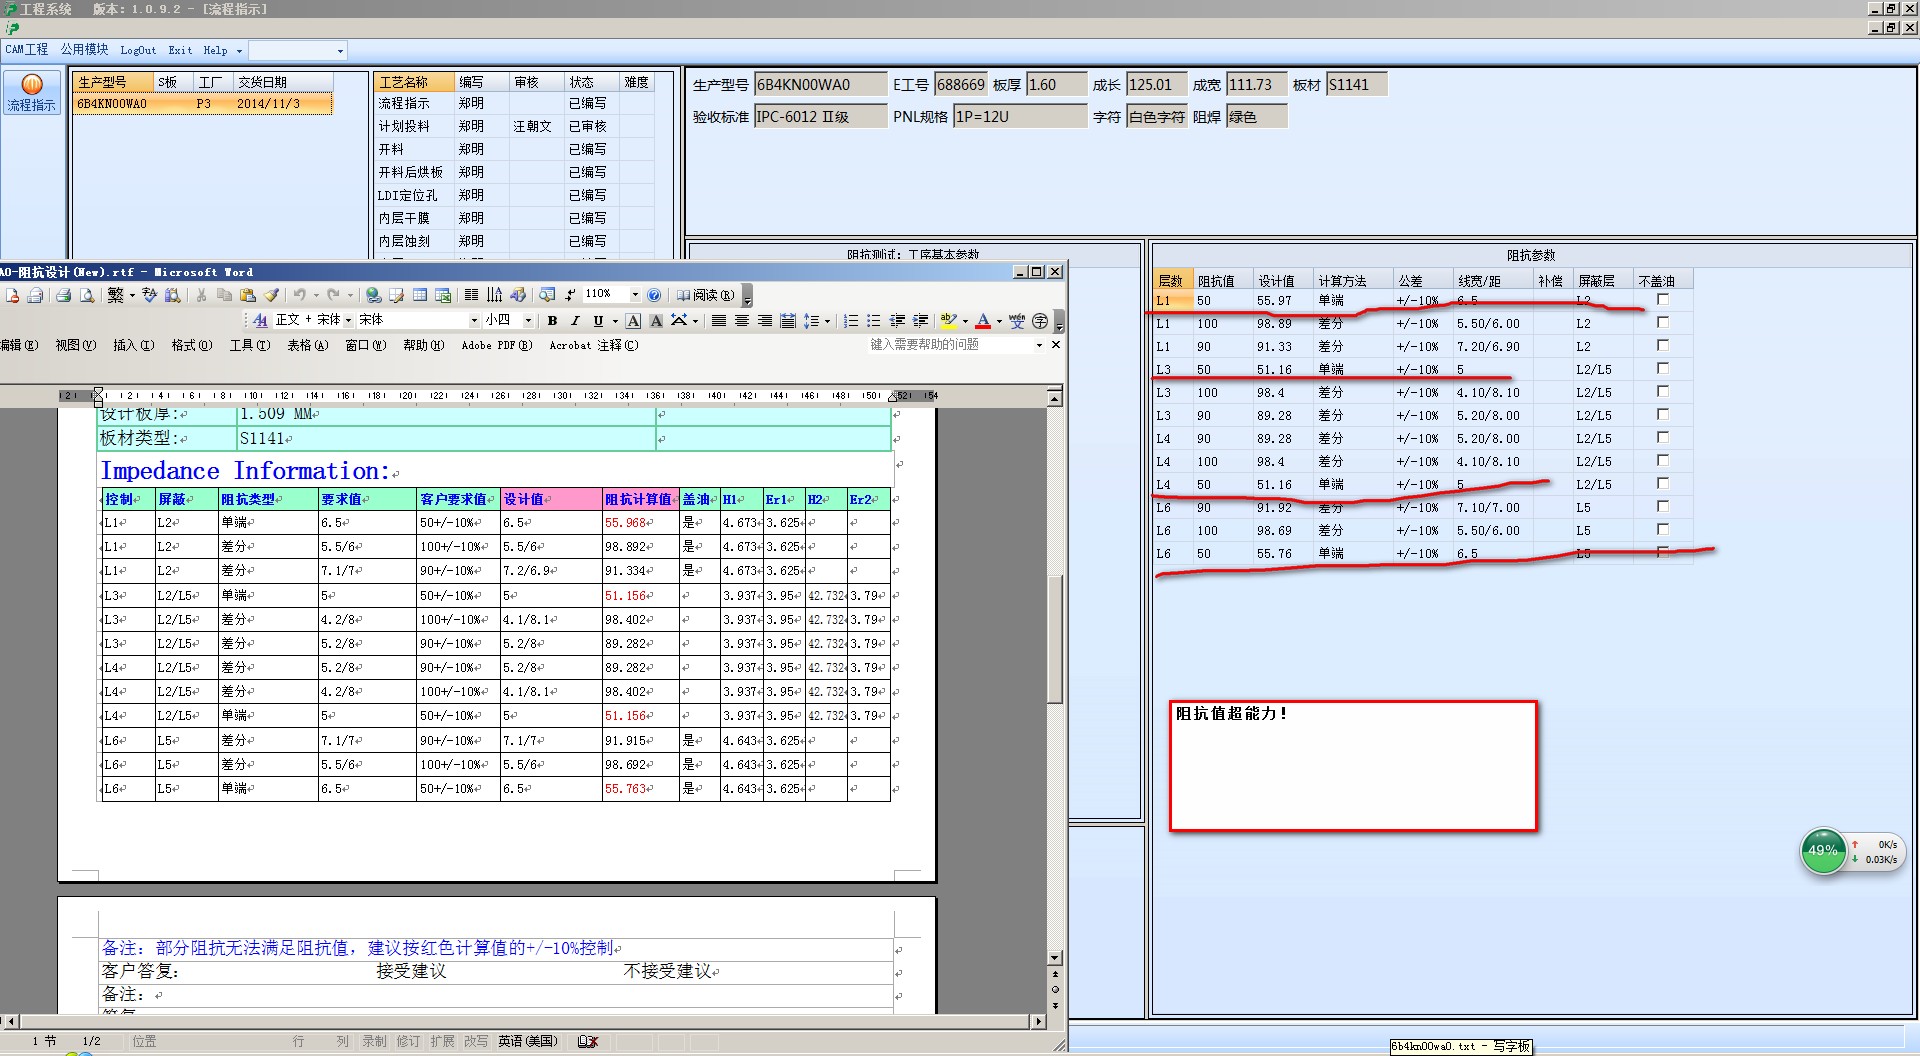This screenshot has width=1920, height=1056.
Task: Click the red font color button
Action: click(983, 320)
